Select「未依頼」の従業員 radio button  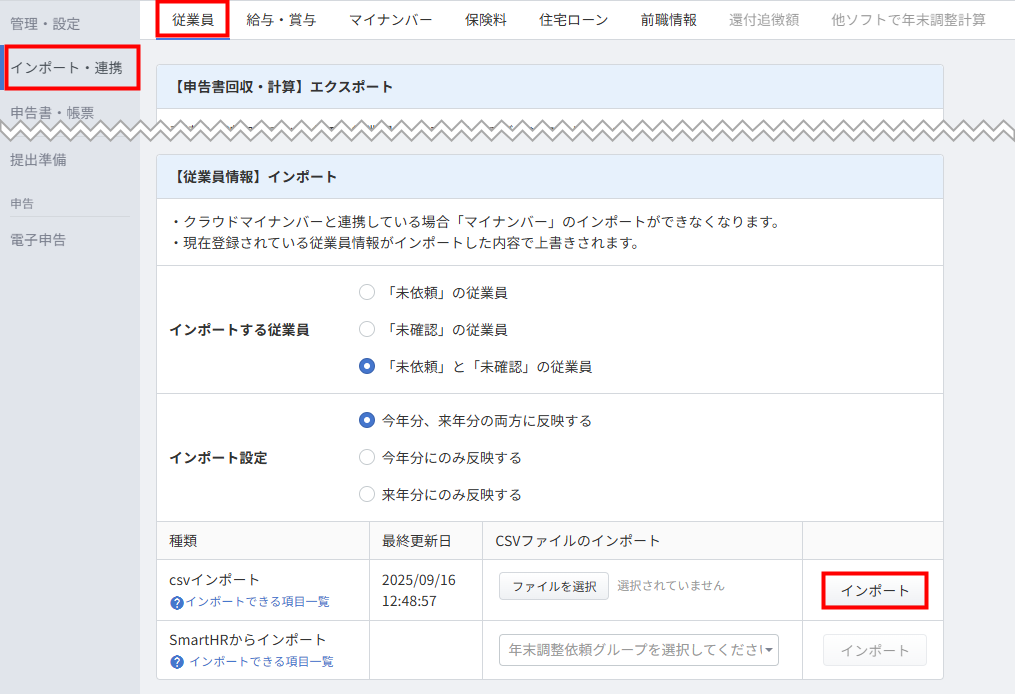[x=367, y=293]
